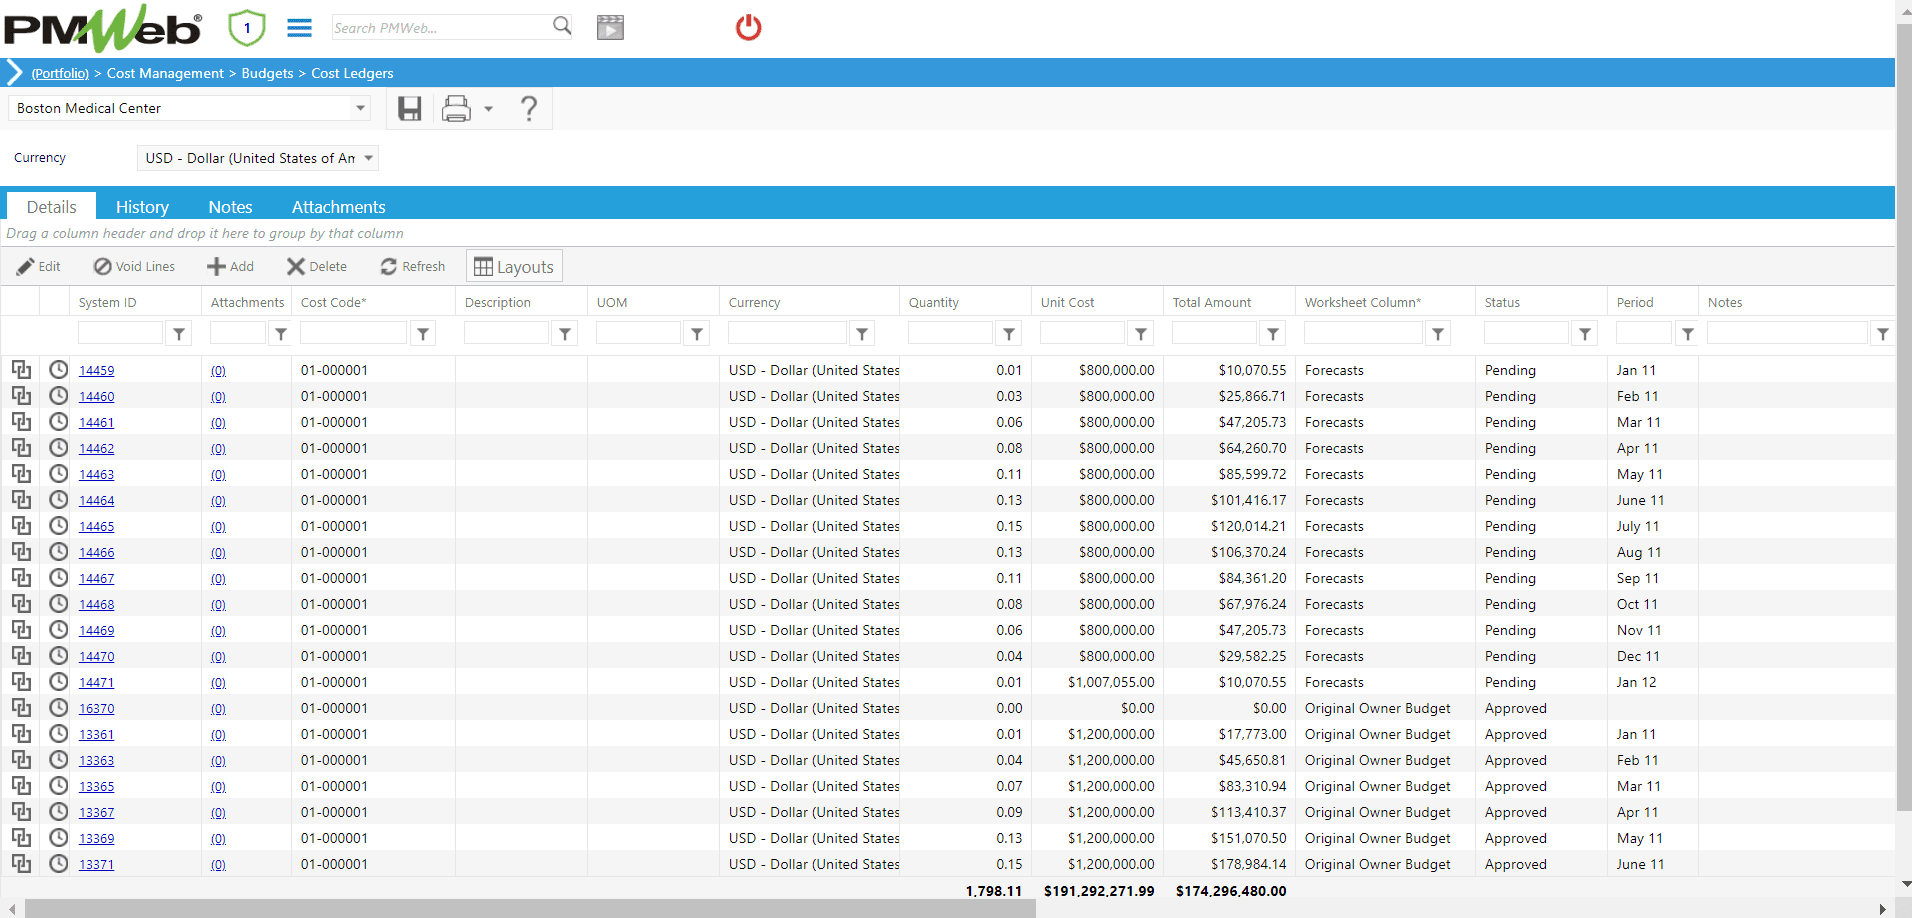This screenshot has width=1912, height=918.
Task: Click the search magnifier icon
Action: (x=562, y=26)
